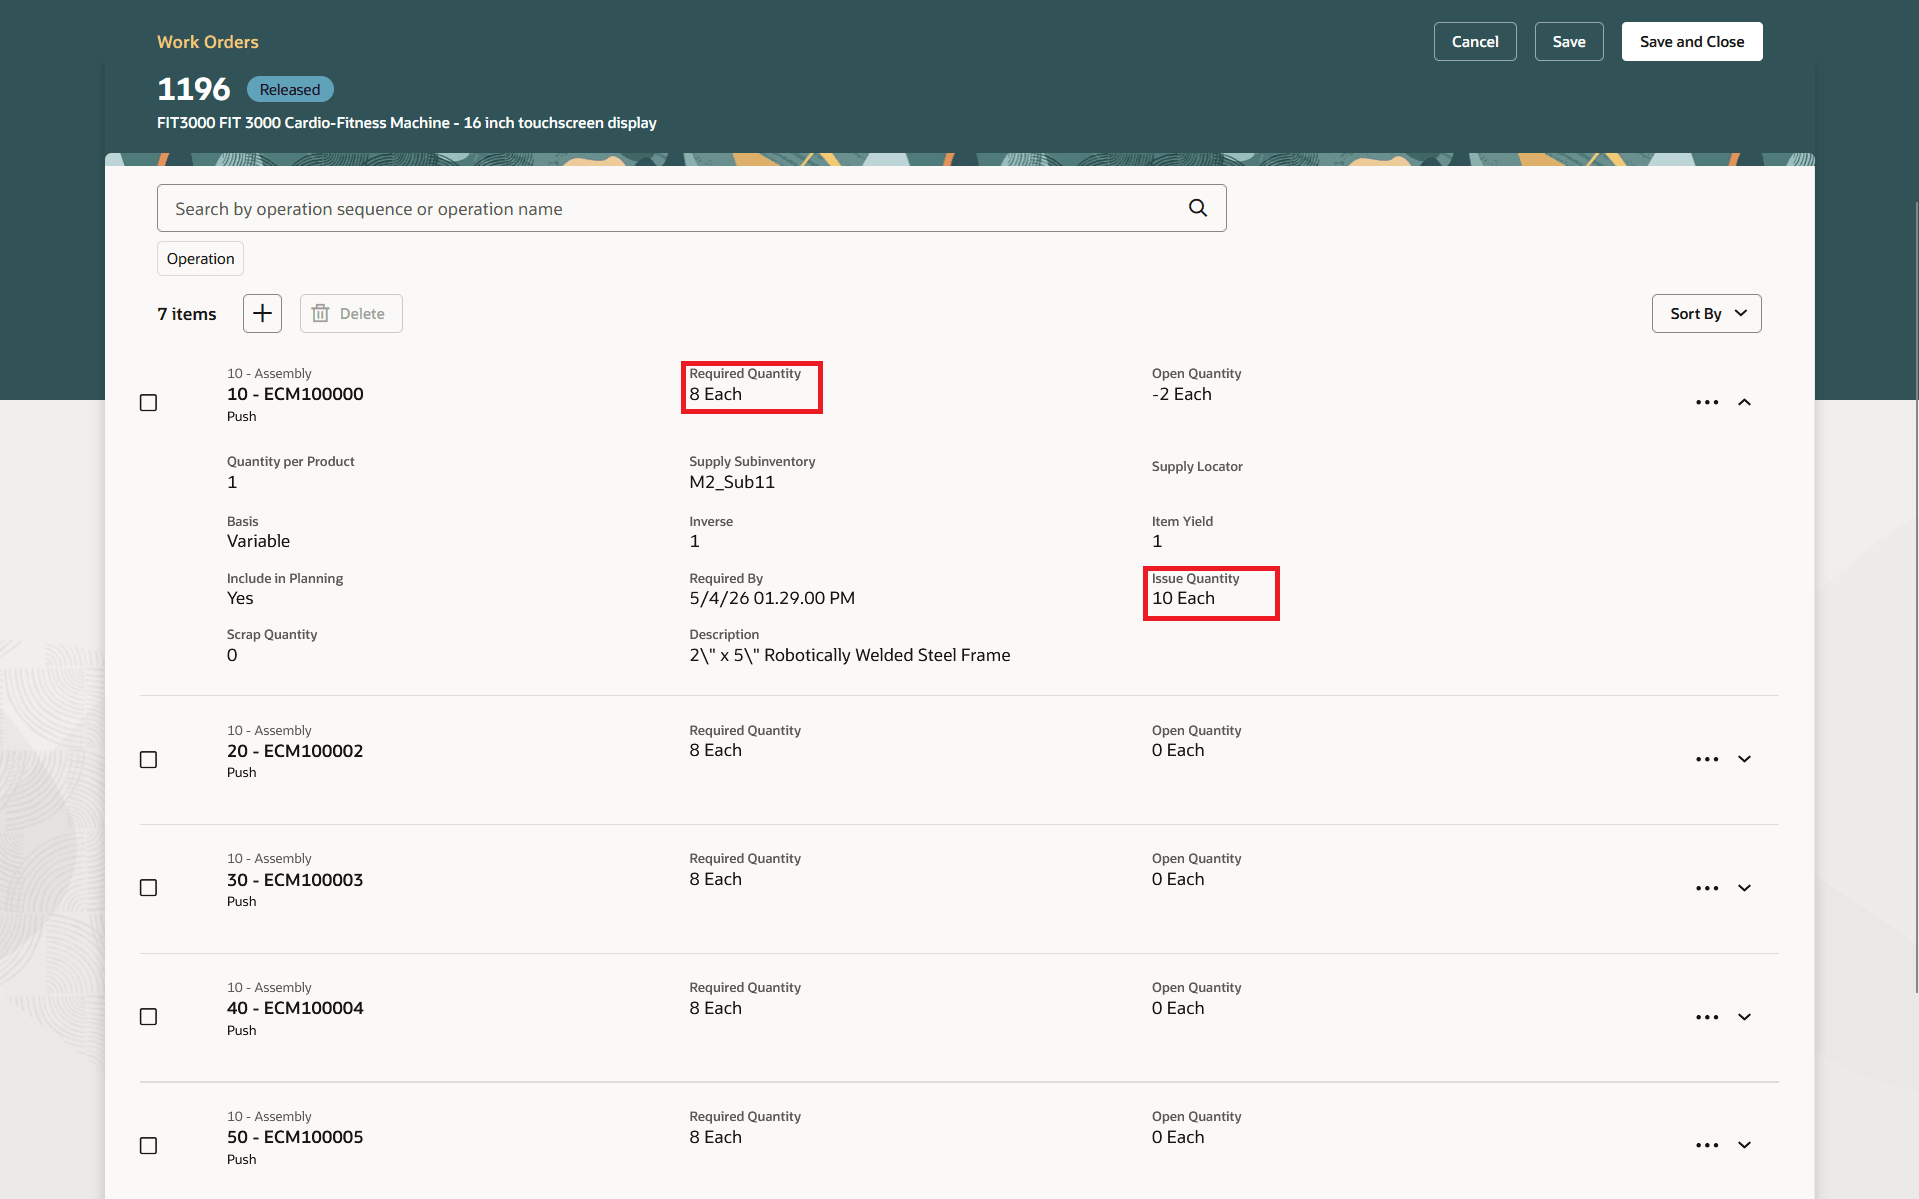This screenshot has height=1199, width=1919.
Task: Click the Delete trash button
Action: (351, 313)
